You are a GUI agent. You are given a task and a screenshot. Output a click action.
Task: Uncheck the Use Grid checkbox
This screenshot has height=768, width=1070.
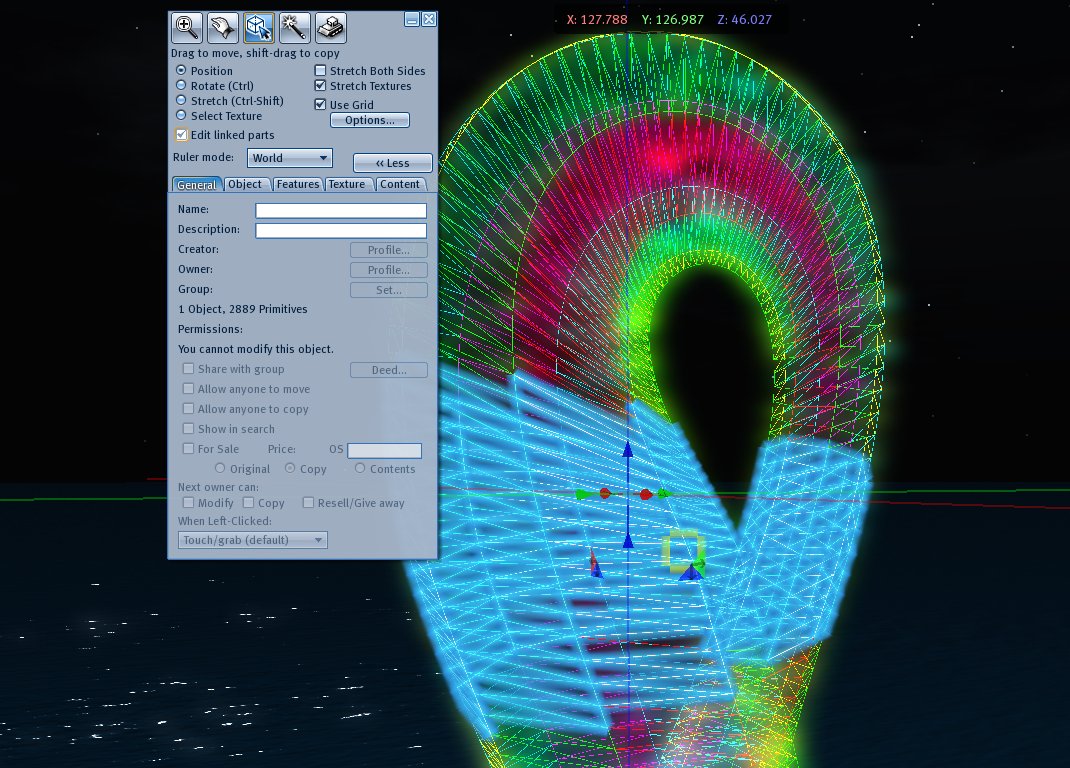tap(321, 105)
